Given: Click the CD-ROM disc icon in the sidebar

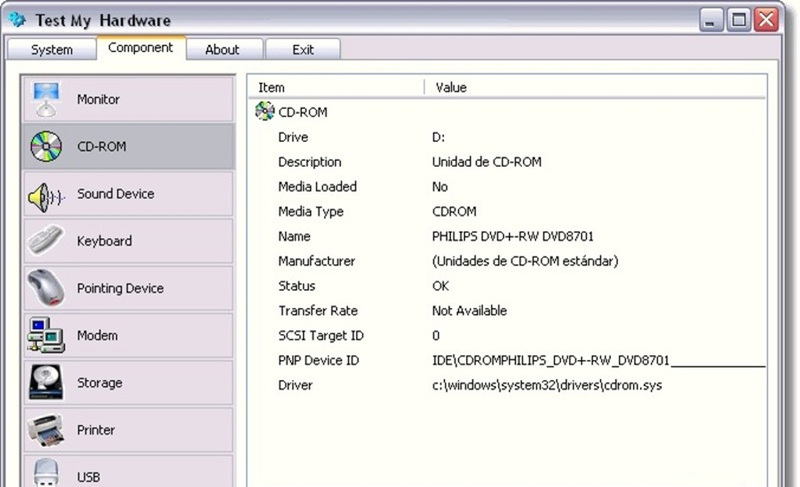Looking at the screenshot, I should tap(46, 146).
